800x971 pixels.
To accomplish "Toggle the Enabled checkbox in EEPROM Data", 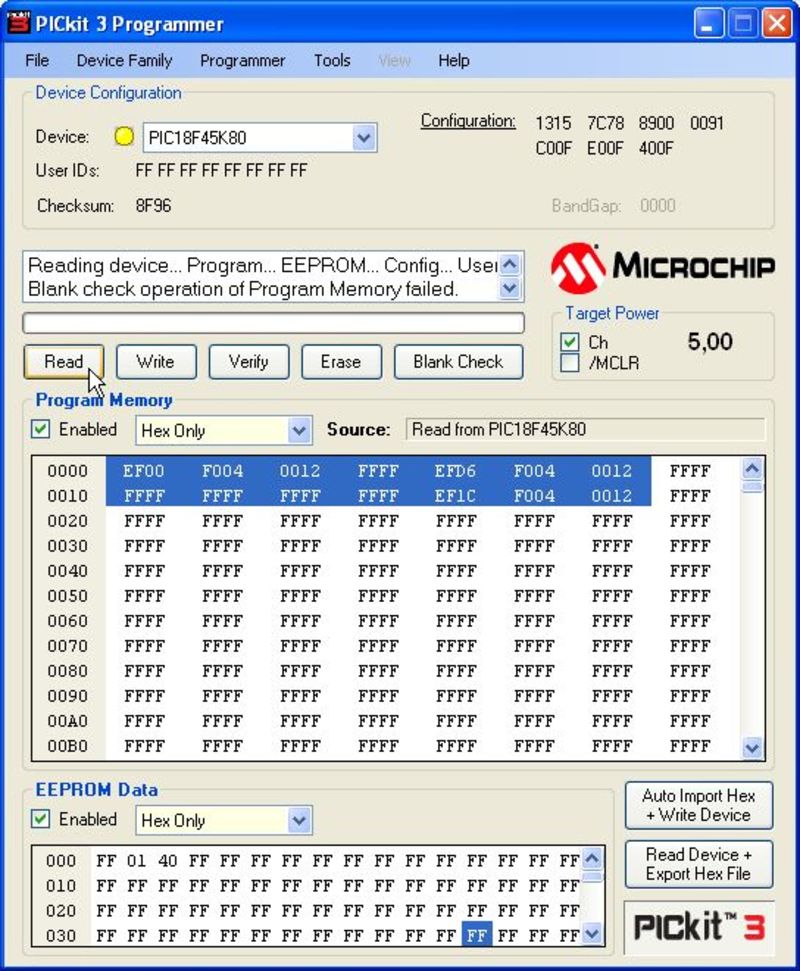I will click(x=42, y=819).
